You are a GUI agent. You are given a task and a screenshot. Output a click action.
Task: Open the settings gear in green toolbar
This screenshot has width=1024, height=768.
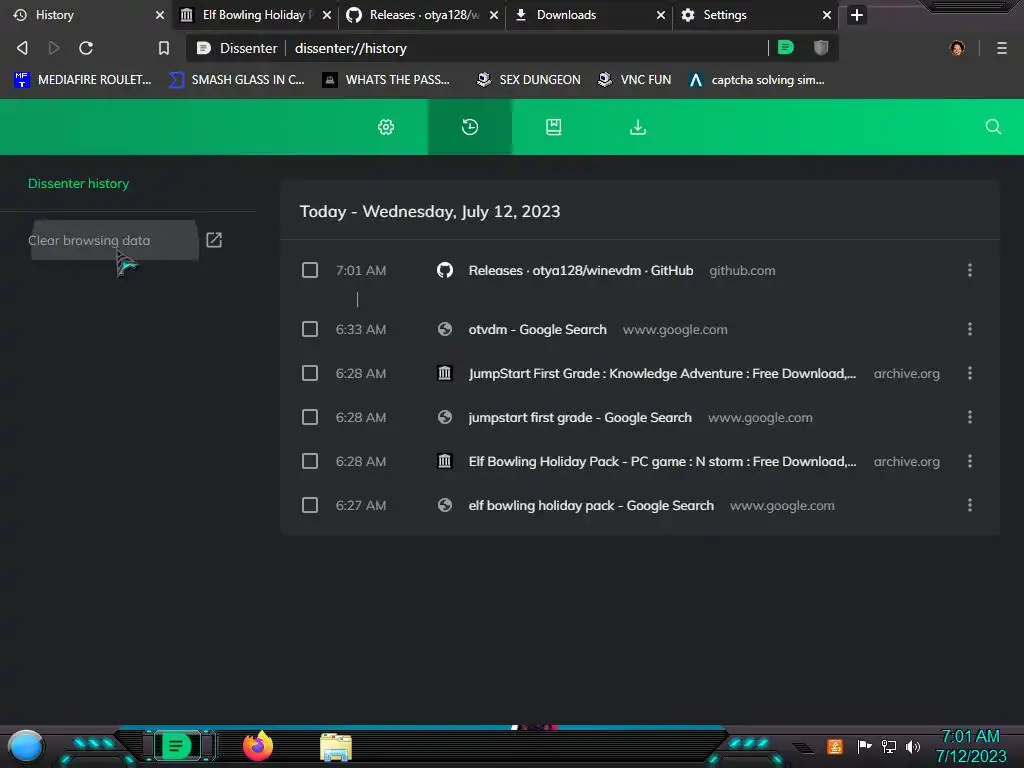(386, 127)
